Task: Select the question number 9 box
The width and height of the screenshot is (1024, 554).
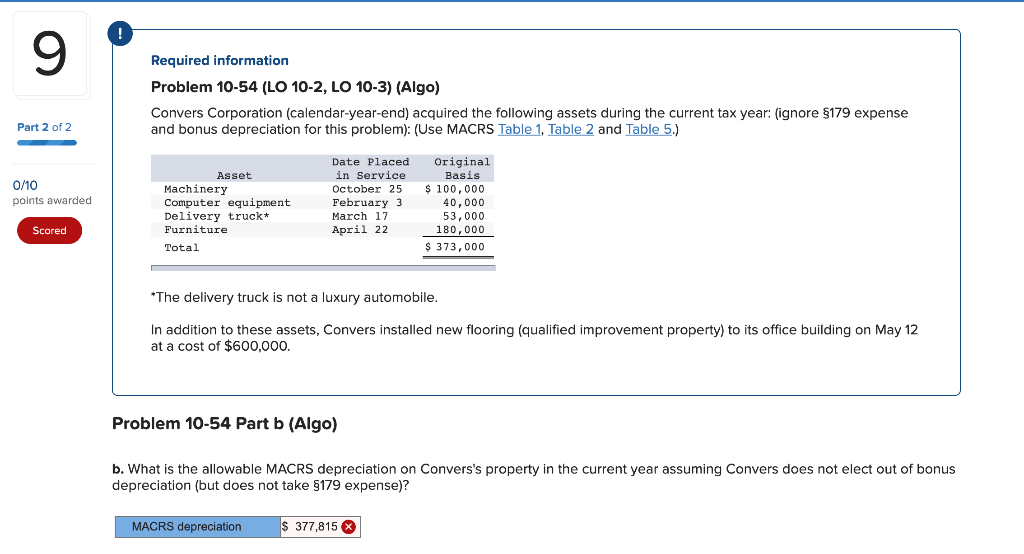Action: pos(50,55)
